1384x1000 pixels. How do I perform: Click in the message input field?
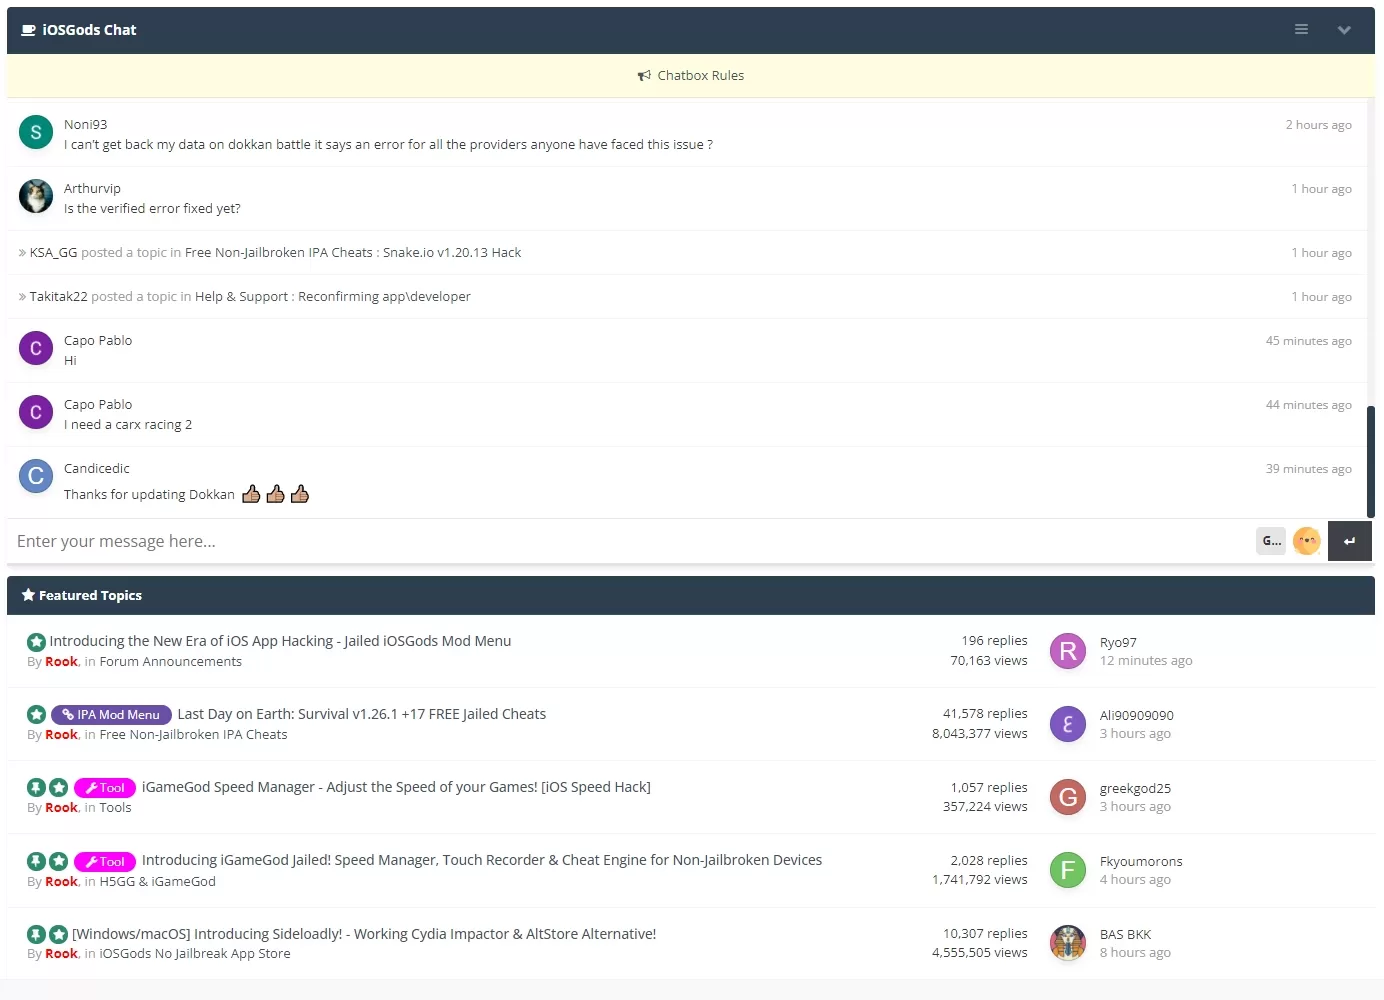(x=630, y=541)
